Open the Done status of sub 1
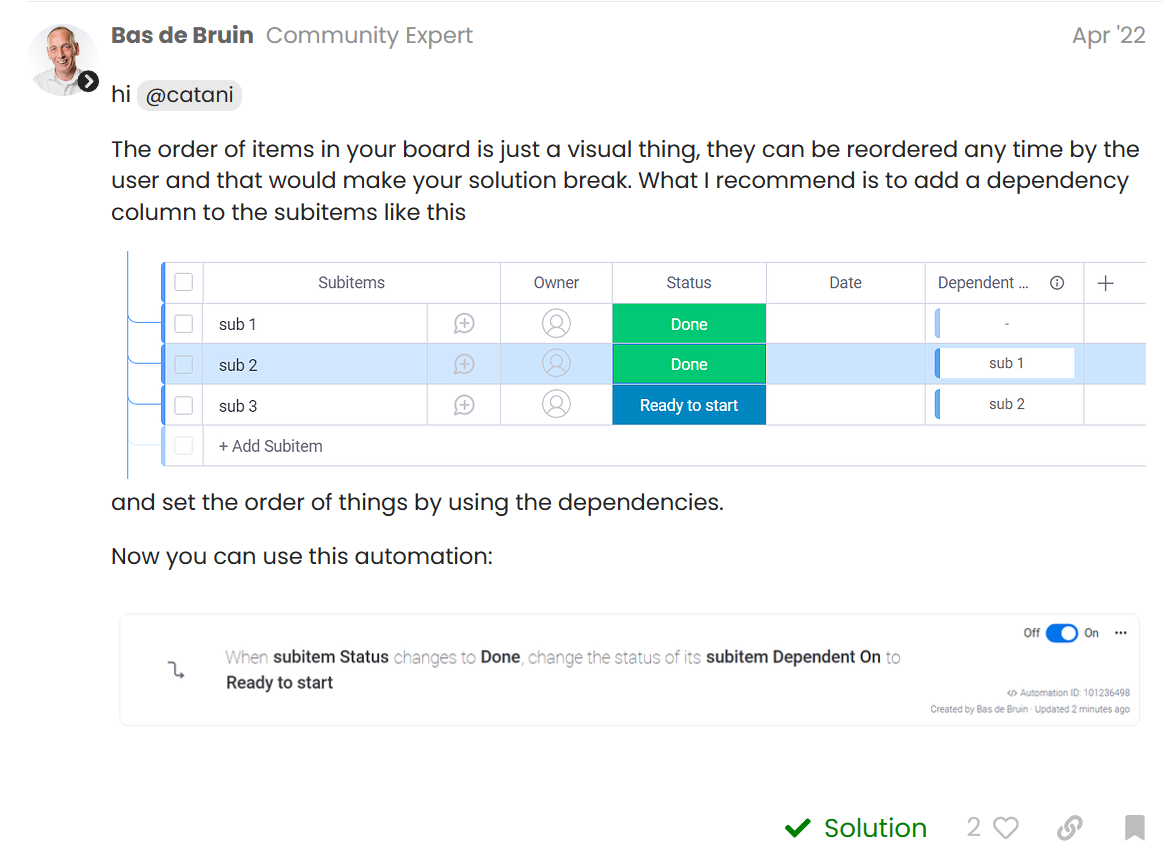This screenshot has height=862, width=1165. 689,323
